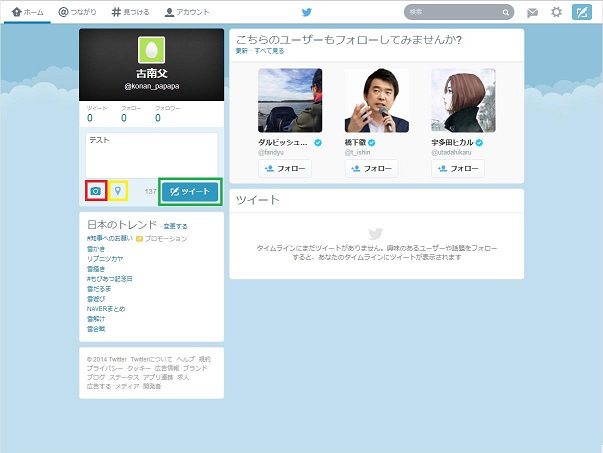Click the location pin icon
This screenshot has height=453, width=603.
pyautogui.click(x=118, y=191)
